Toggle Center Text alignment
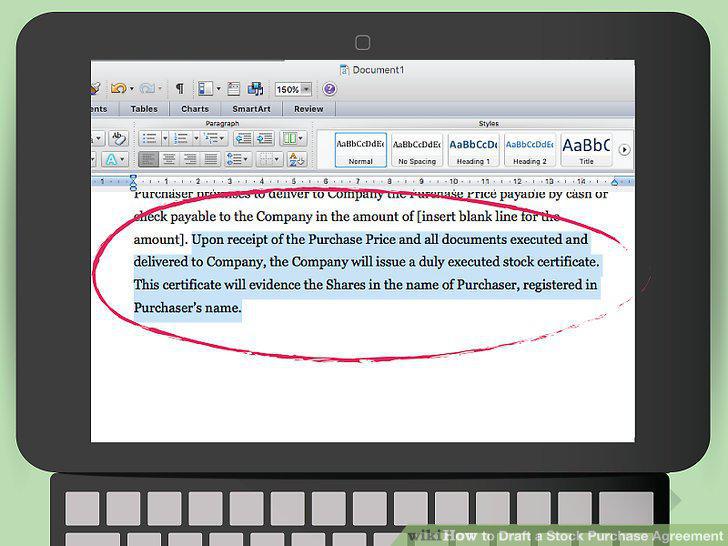Viewport: 728px width, 546px height. (169, 159)
